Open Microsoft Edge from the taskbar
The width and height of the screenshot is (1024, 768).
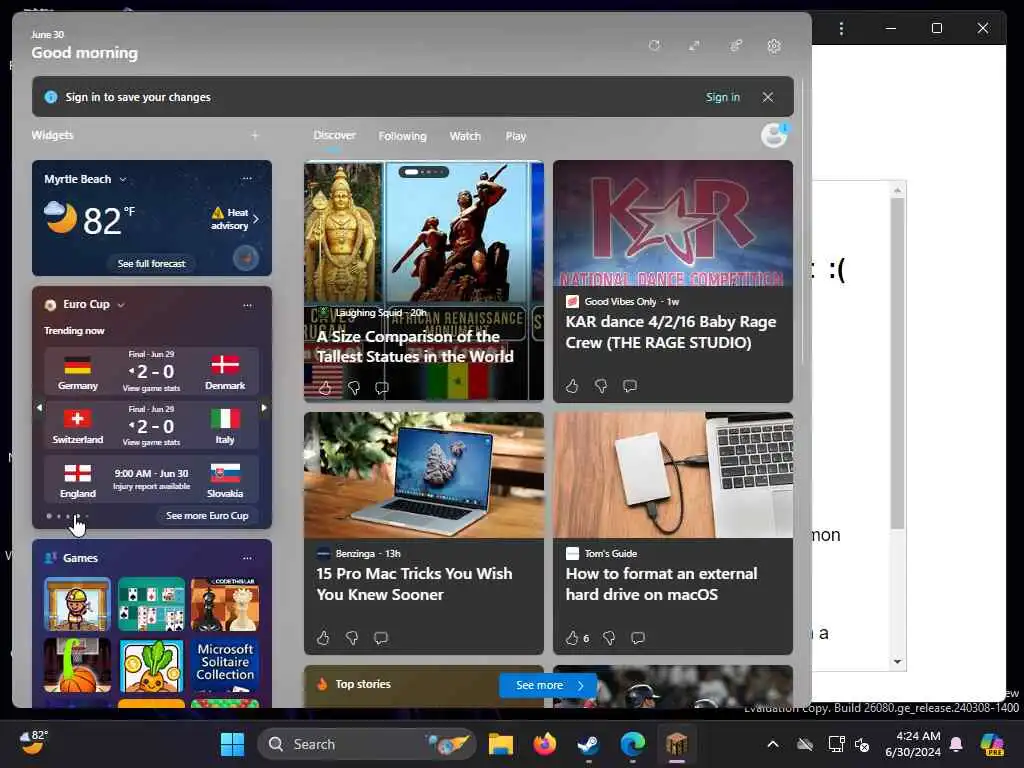click(632, 744)
